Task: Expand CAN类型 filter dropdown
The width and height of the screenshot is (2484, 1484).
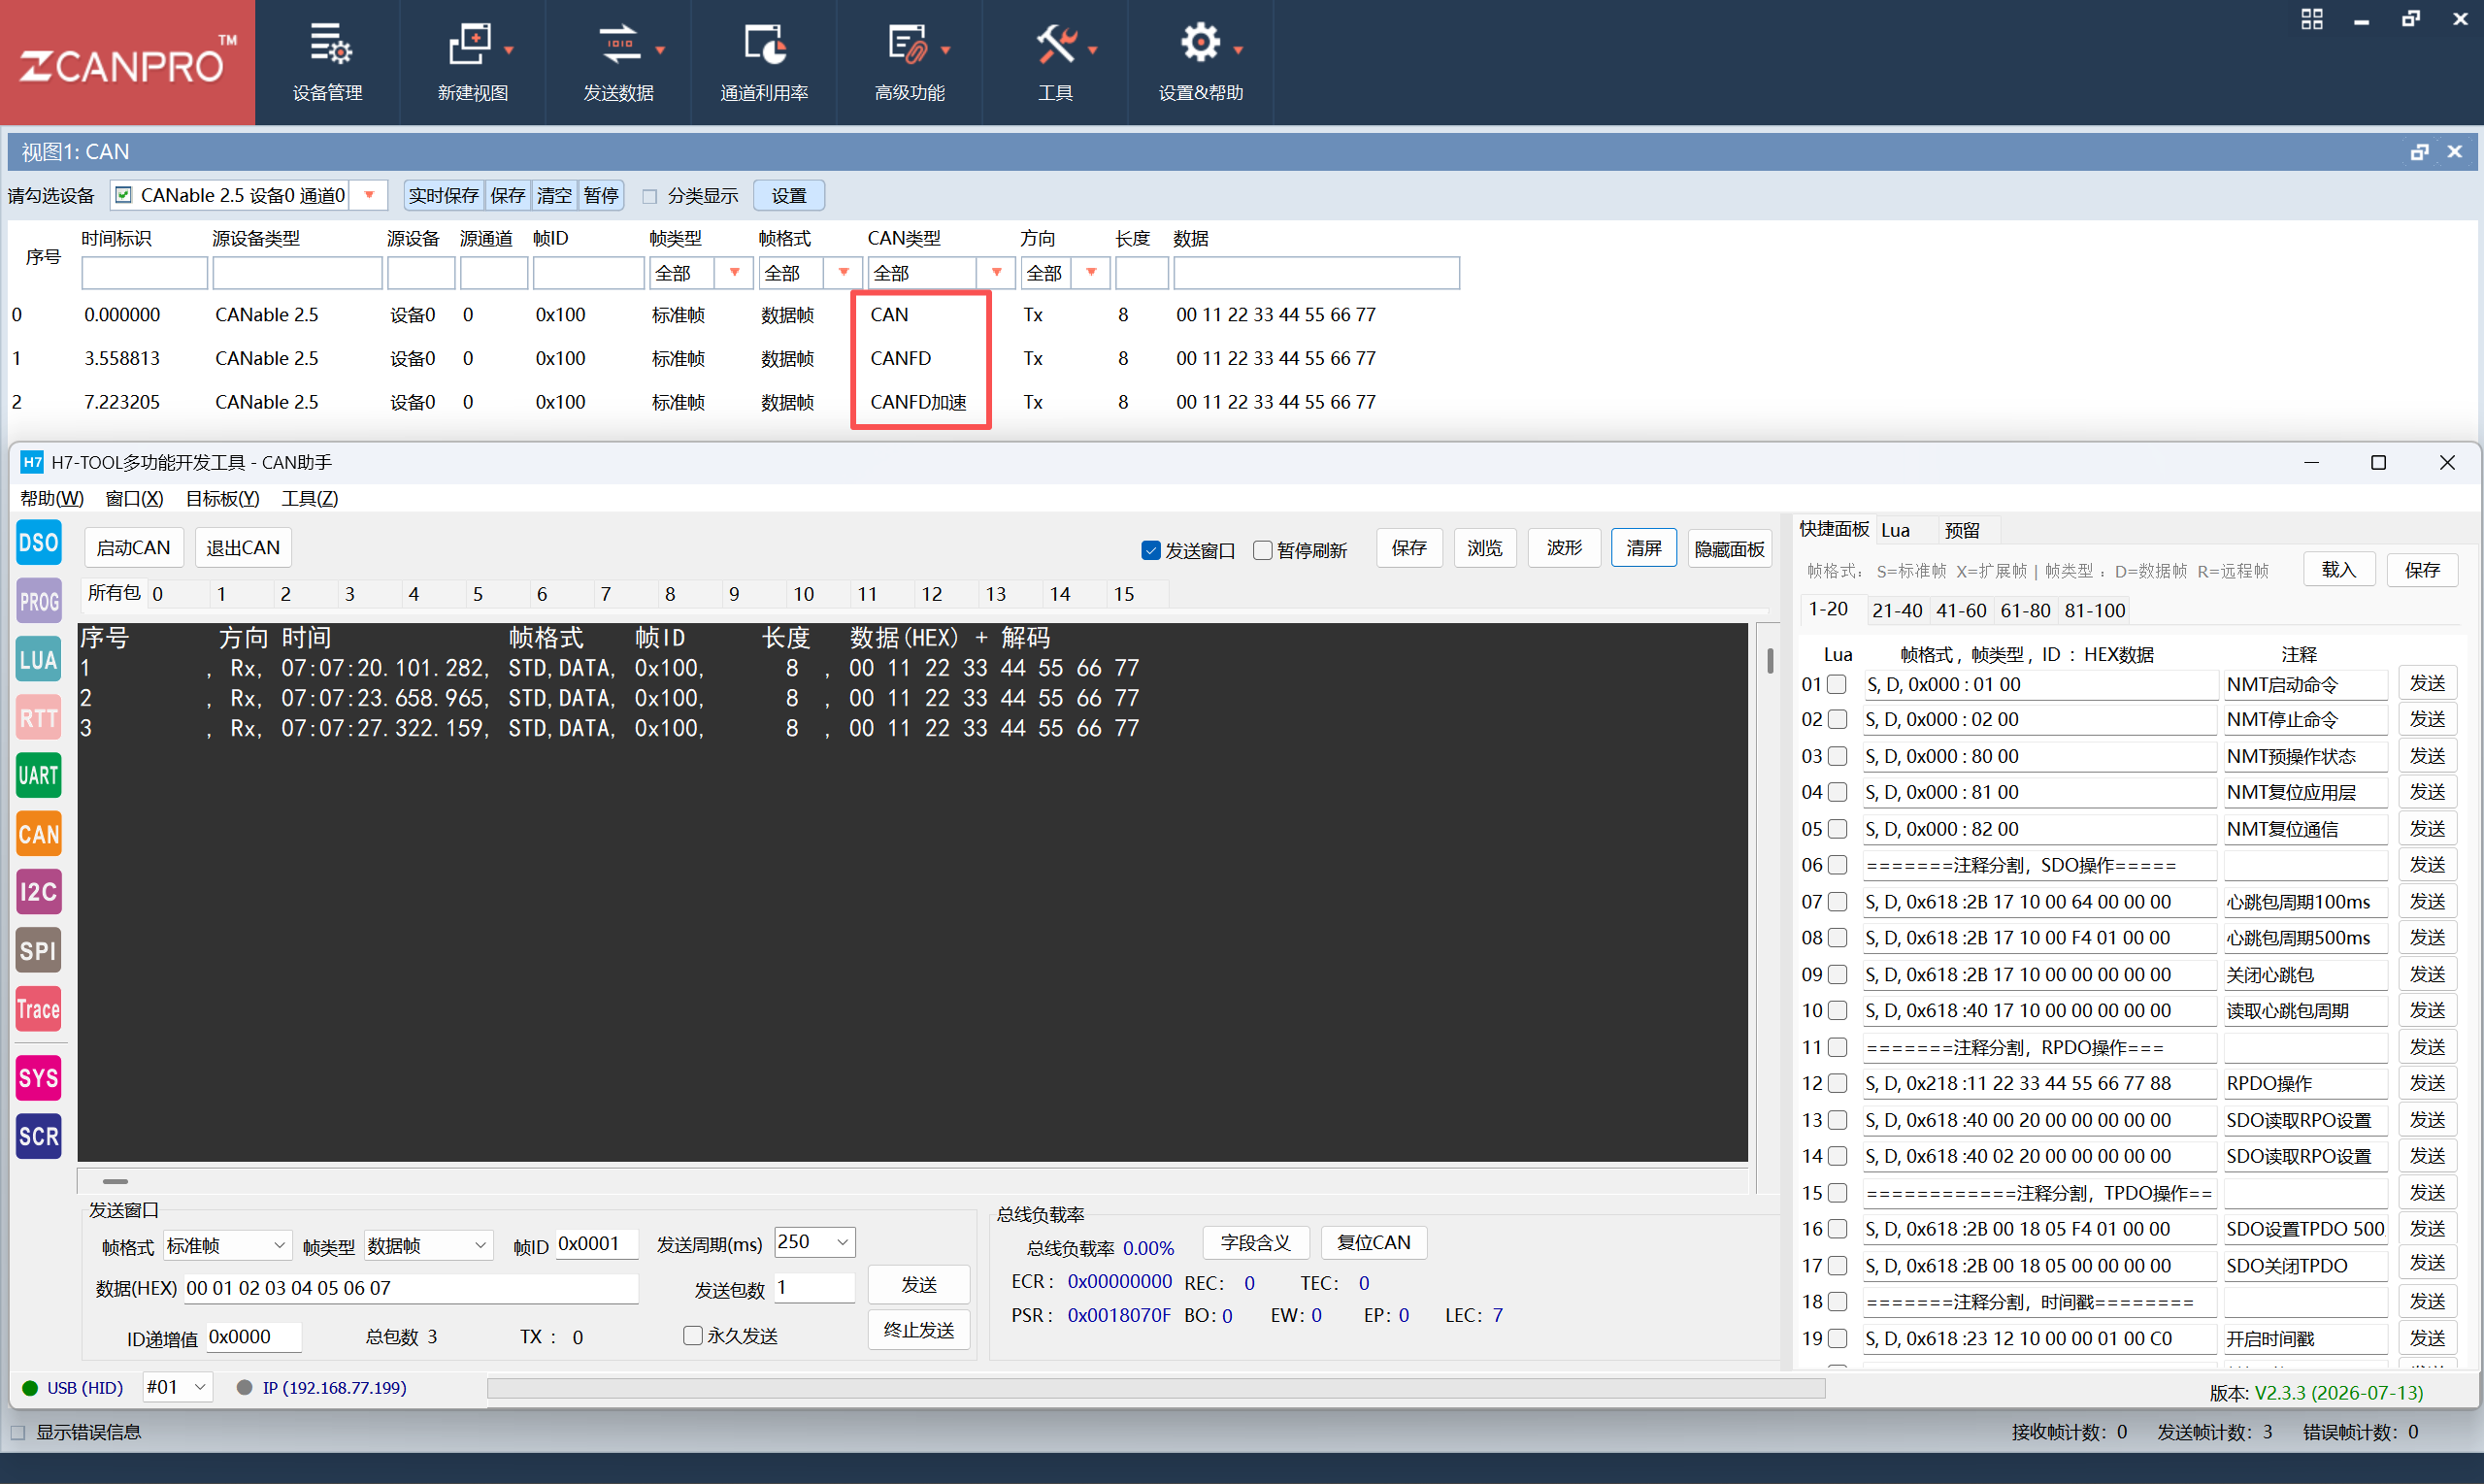Action: point(996,273)
